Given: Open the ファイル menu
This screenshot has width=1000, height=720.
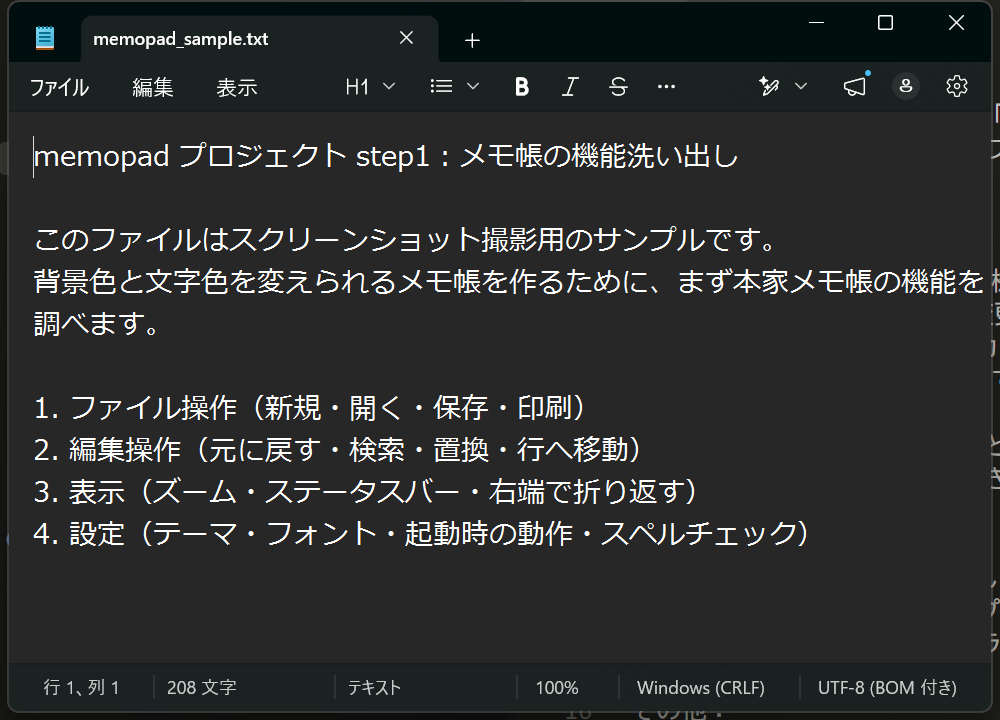Looking at the screenshot, I should (x=59, y=87).
